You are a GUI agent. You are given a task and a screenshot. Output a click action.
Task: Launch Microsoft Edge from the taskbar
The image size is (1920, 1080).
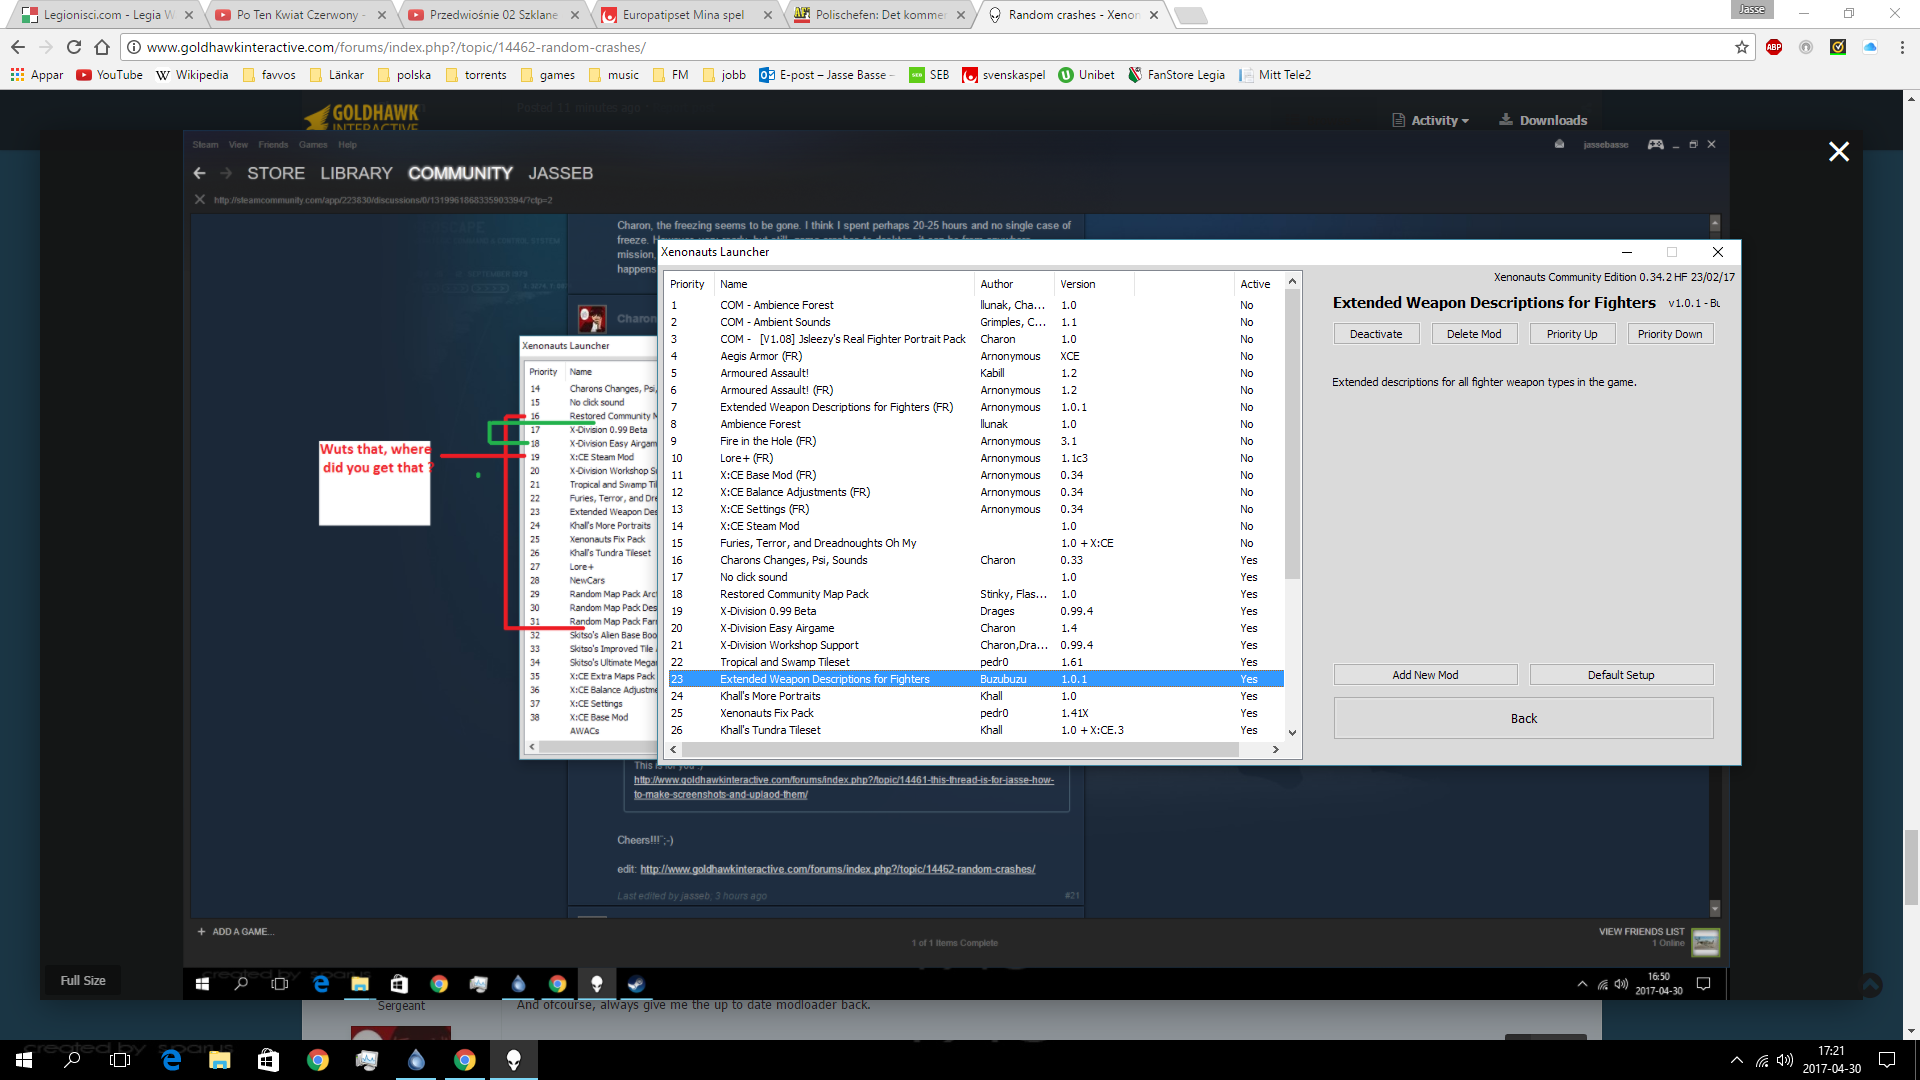click(x=171, y=1060)
